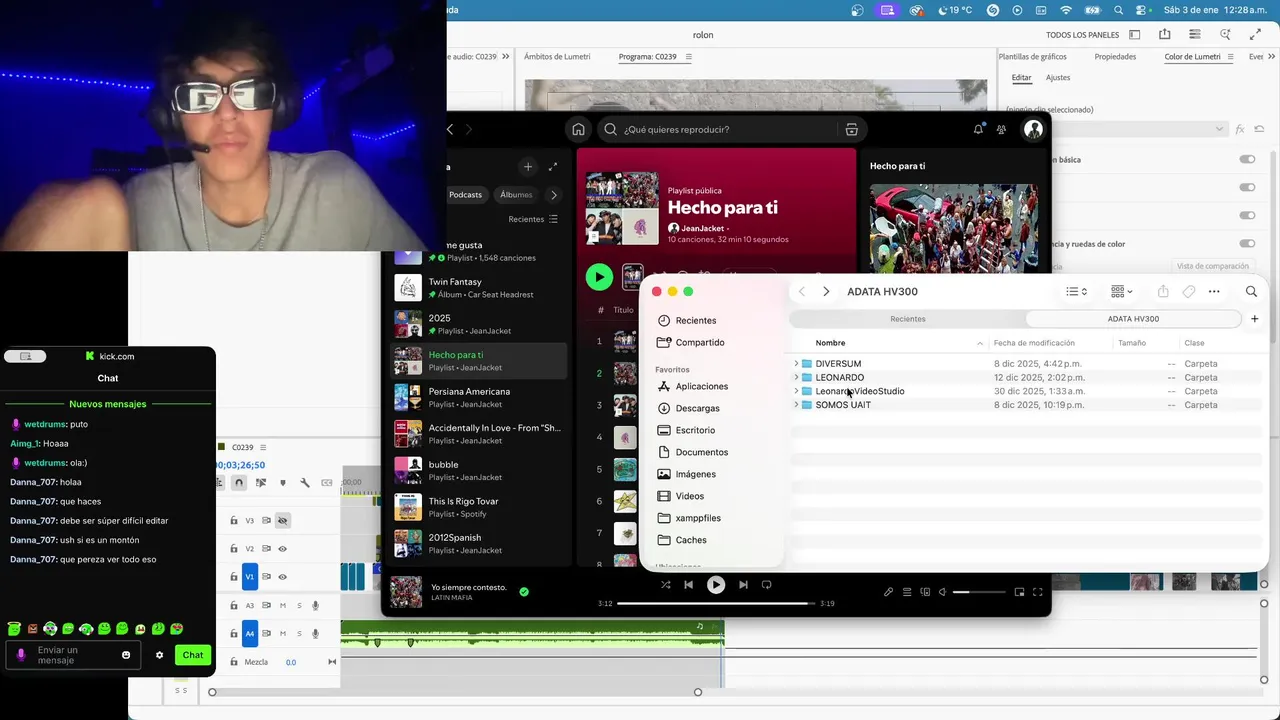Open Persiana Americana playlist in library

tap(479, 397)
